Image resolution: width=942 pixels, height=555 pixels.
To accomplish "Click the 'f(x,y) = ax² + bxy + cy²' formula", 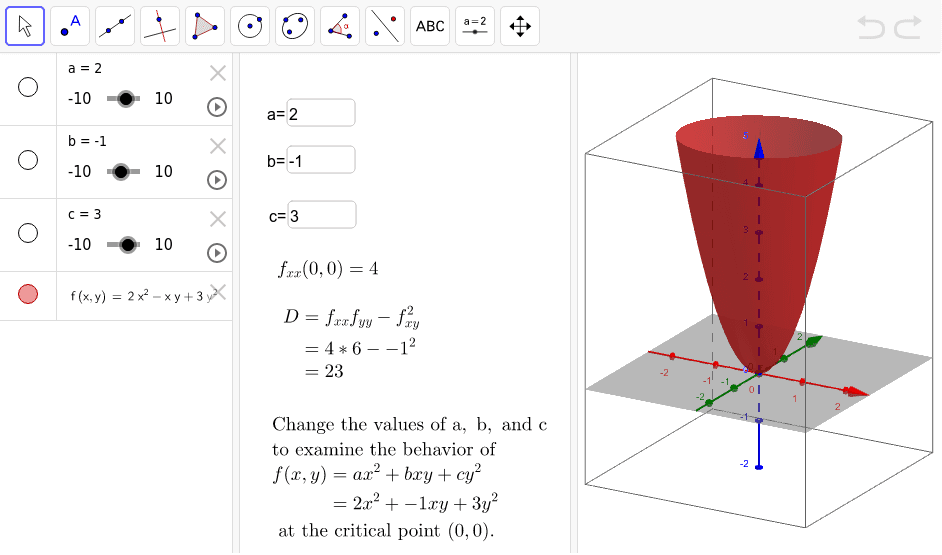I will [x=377, y=475].
